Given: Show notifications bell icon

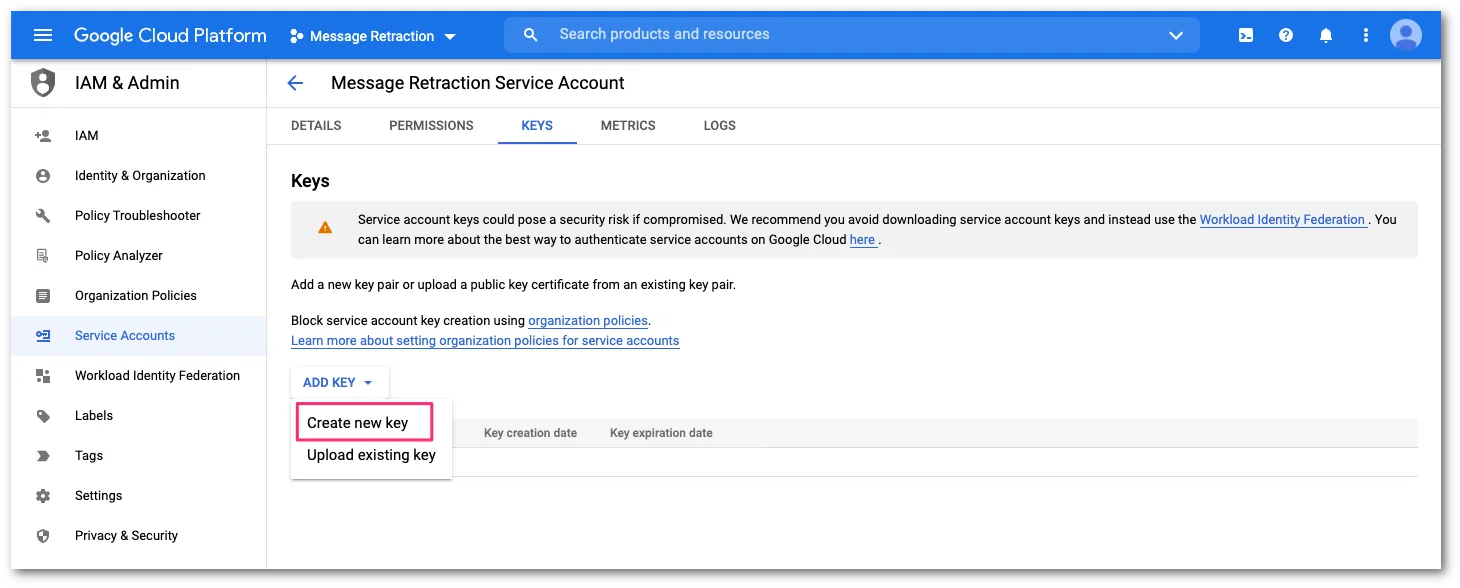Looking at the screenshot, I should point(1326,35).
